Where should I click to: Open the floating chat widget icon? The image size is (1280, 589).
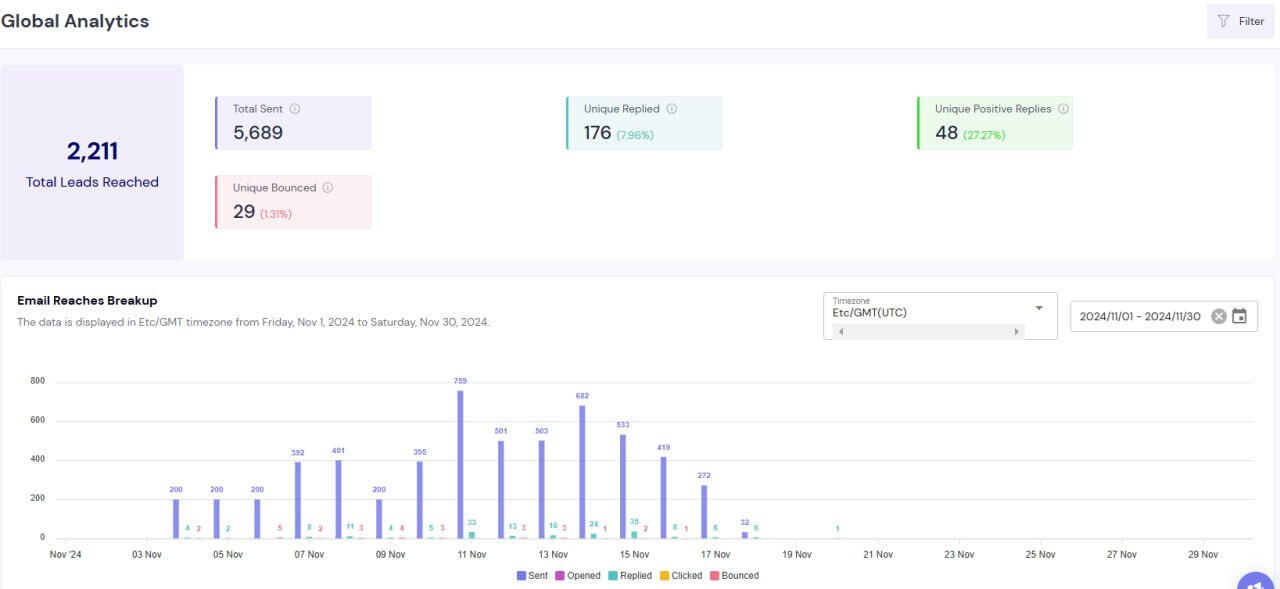pyautogui.click(x=1258, y=580)
